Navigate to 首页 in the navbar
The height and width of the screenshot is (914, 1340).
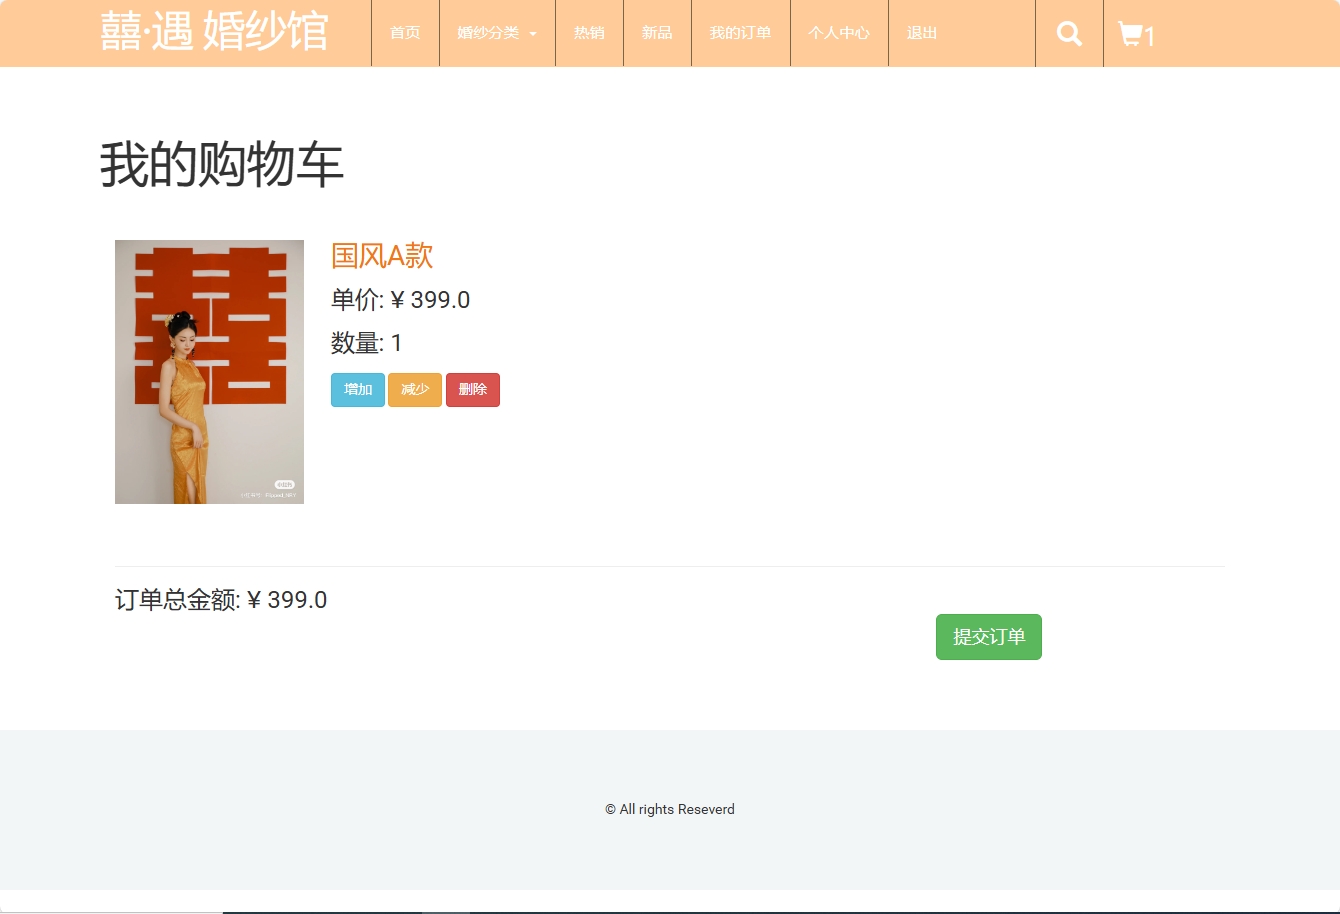pos(404,33)
